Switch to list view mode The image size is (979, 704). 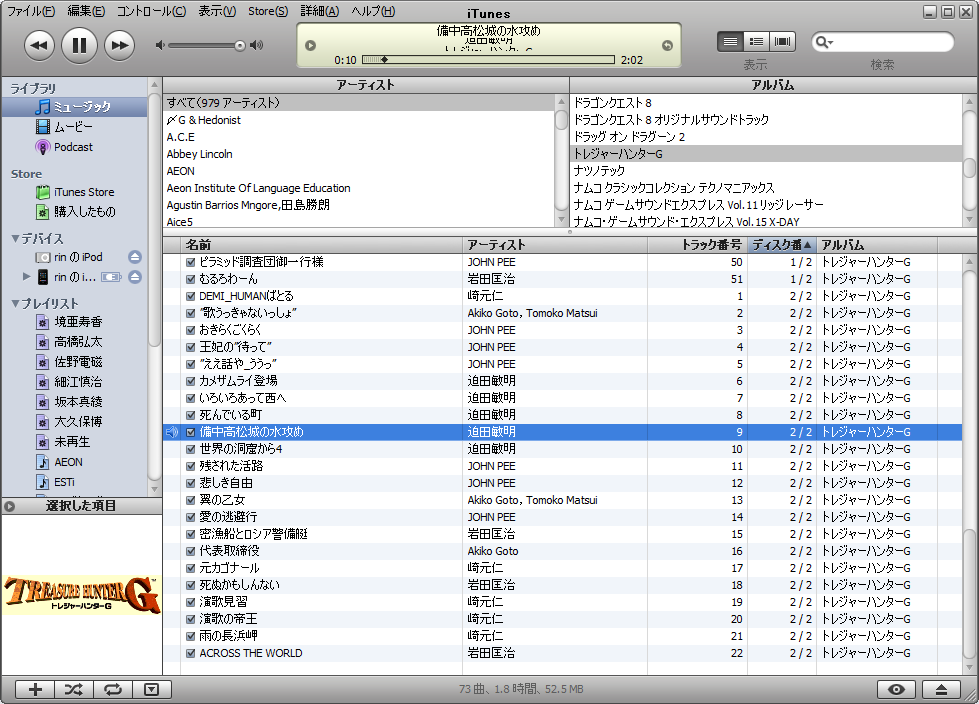[730, 42]
